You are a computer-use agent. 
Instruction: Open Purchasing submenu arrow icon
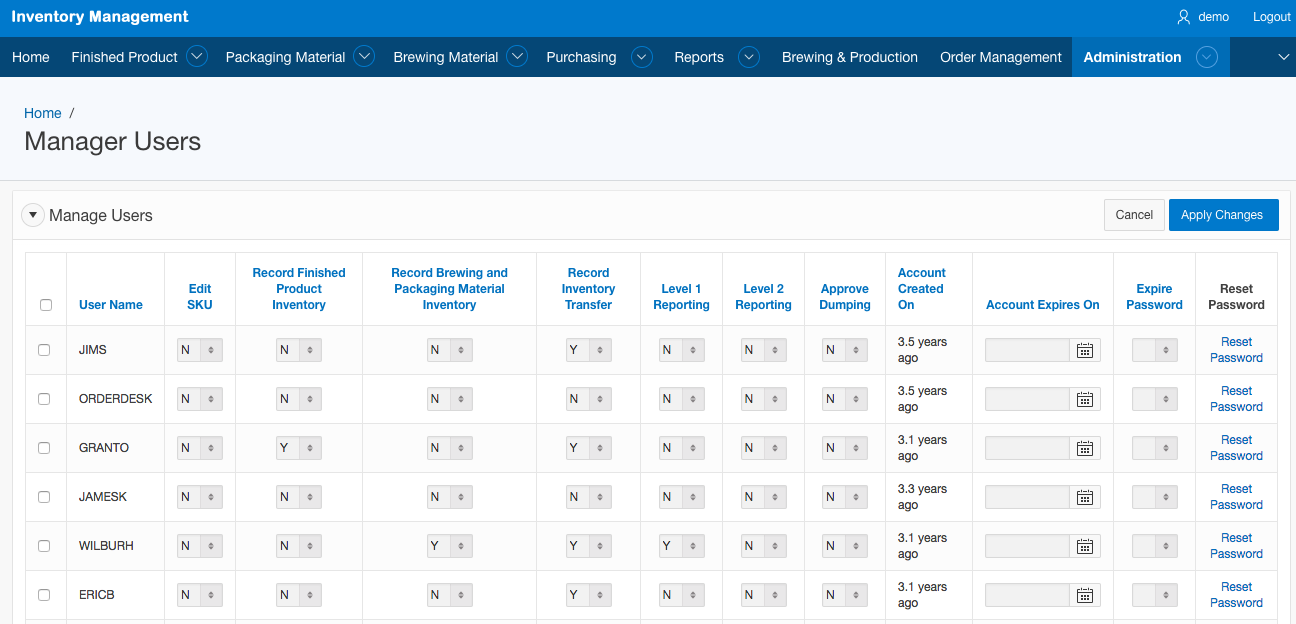pyautogui.click(x=641, y=57)
